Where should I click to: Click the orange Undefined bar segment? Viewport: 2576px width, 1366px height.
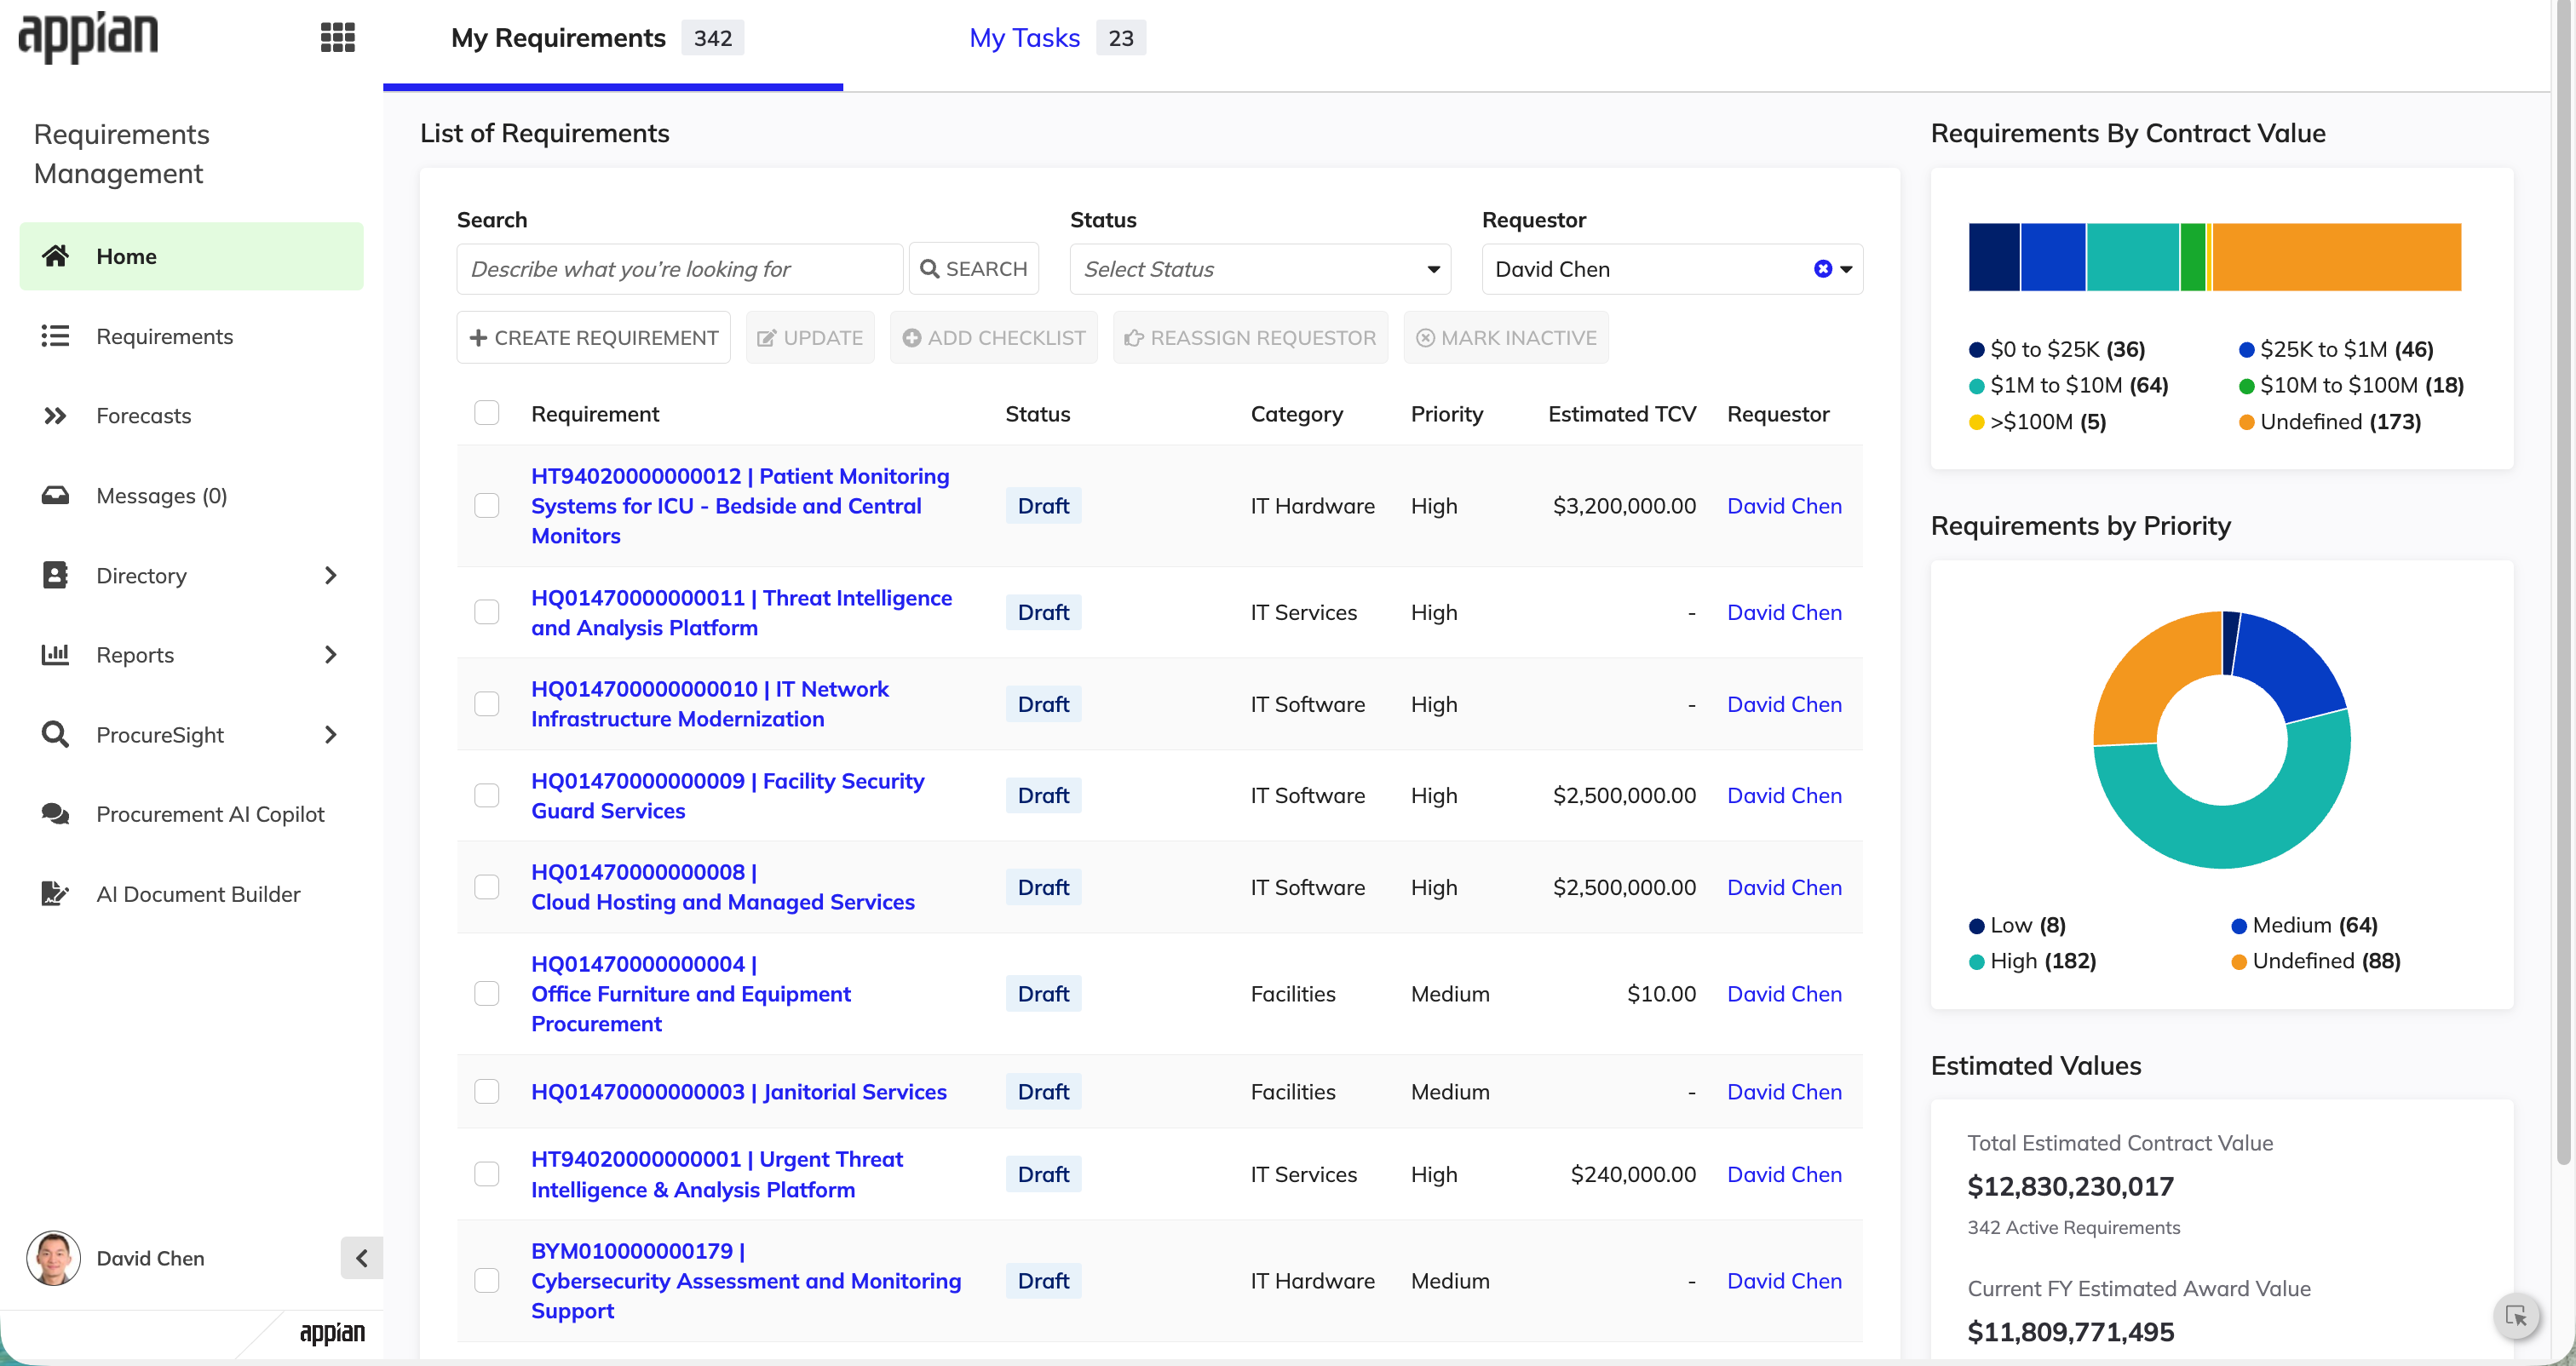pos(2337,257)
